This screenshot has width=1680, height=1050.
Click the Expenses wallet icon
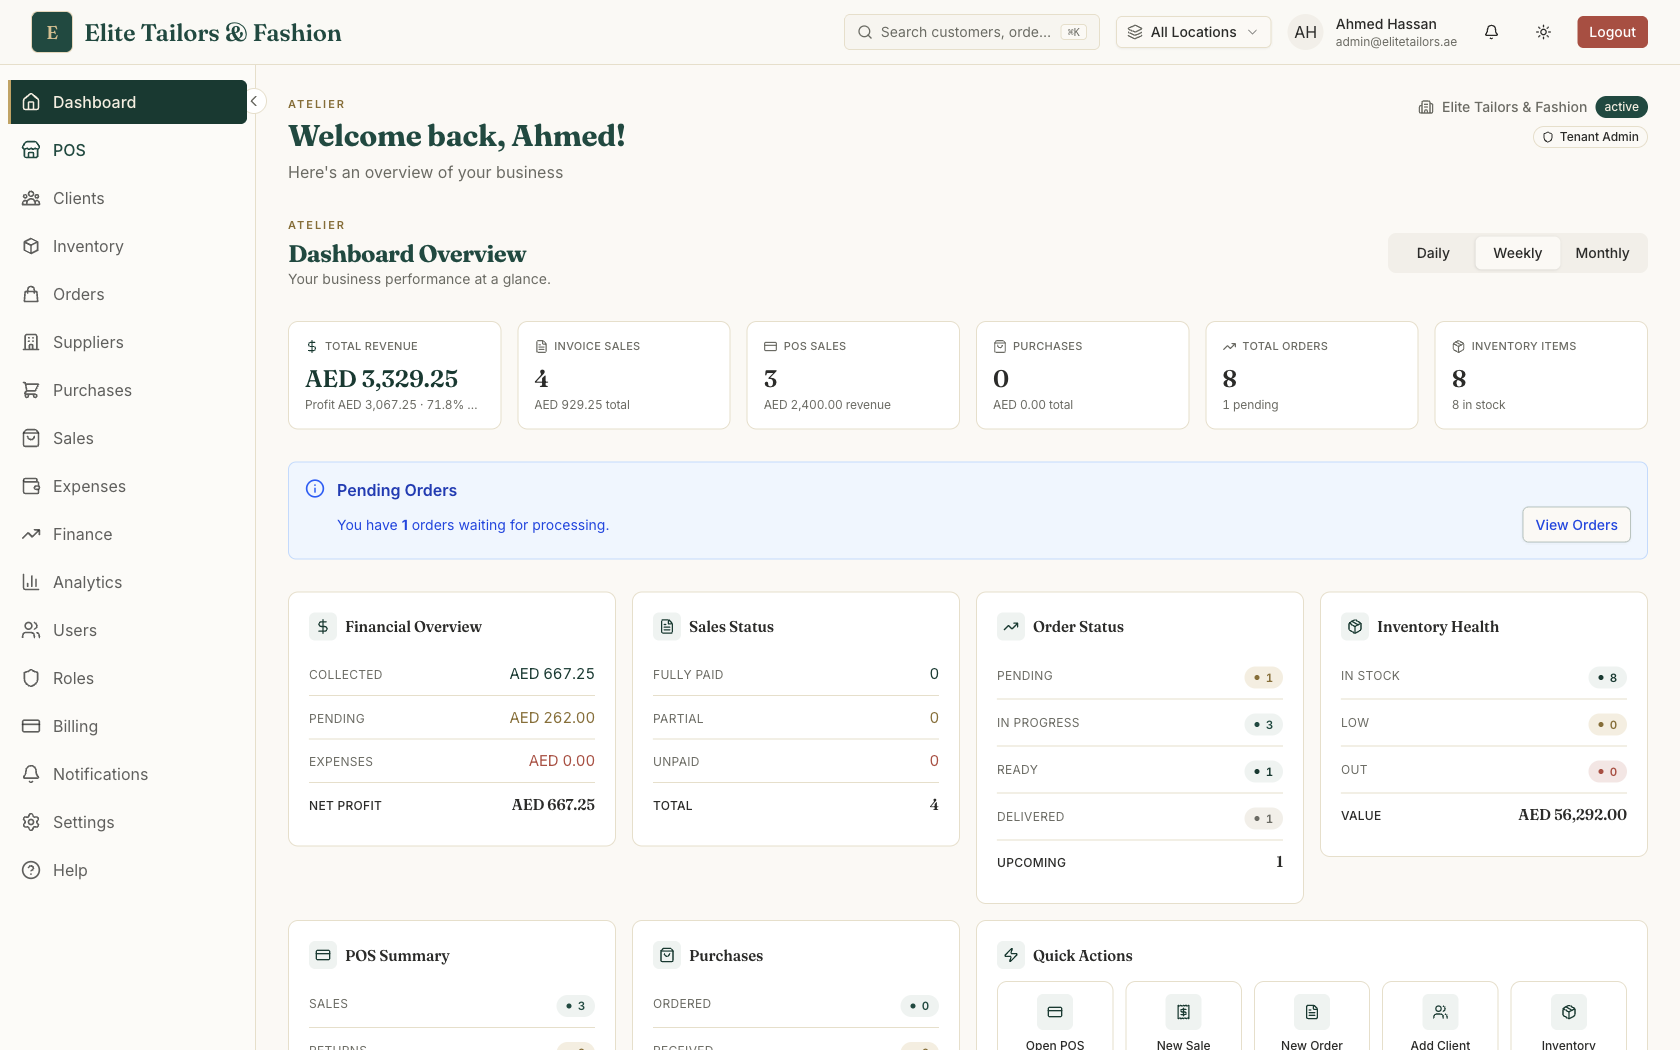coord(31,486)
